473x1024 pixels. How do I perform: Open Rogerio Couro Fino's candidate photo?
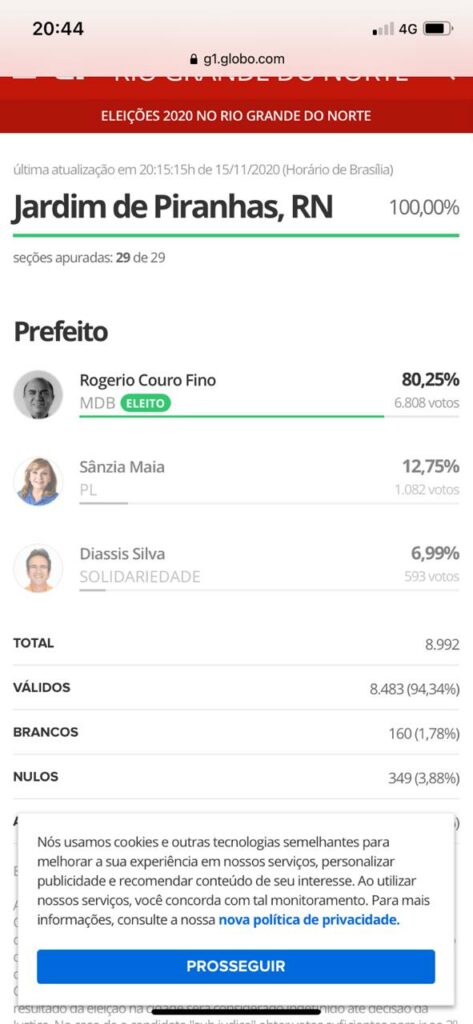[x=38, y=394]
